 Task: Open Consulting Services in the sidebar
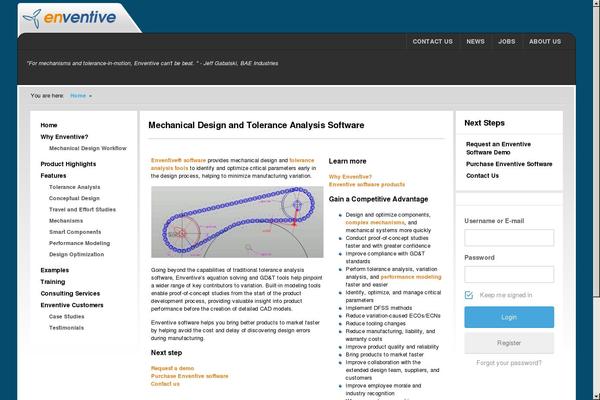70,294
